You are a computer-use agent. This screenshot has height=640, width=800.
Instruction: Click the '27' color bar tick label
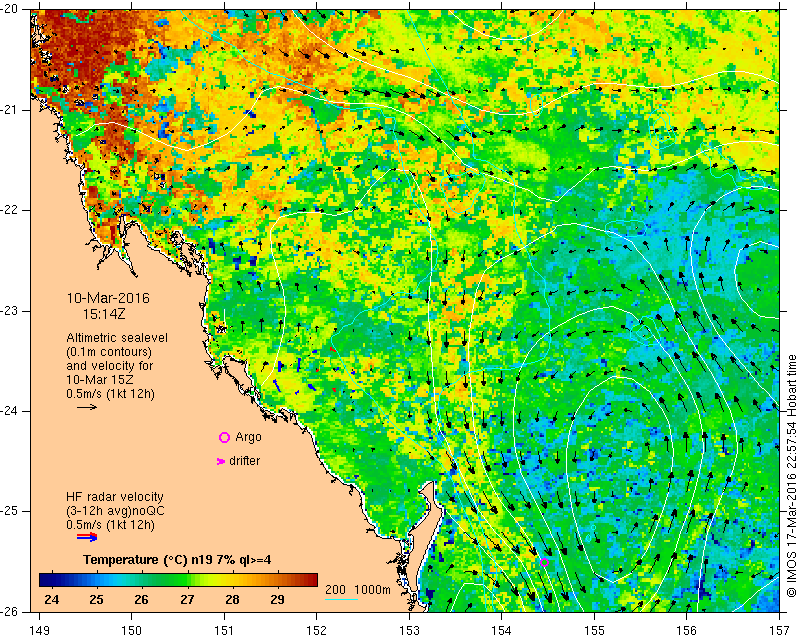(187, 599)
